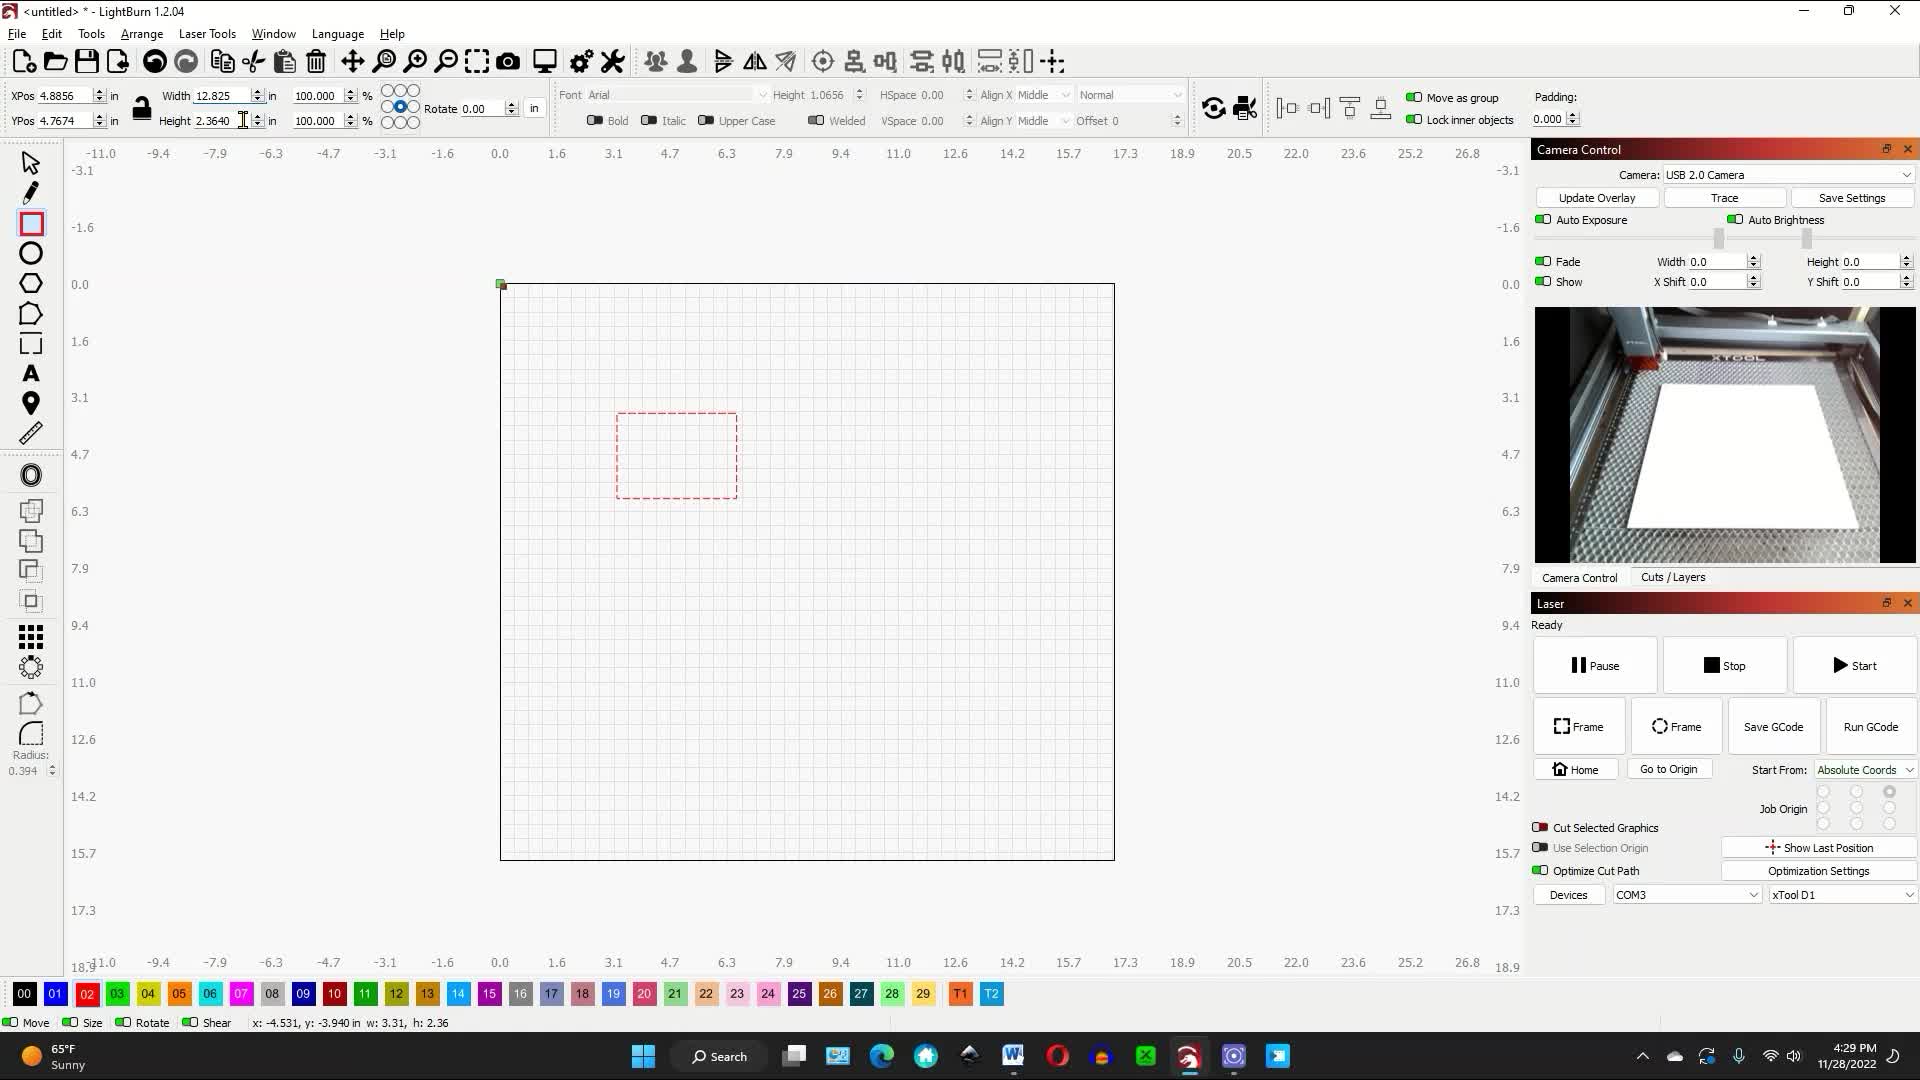This screenshot has width=1920, height=1080.
Task: Activate the Text tool
Action: (x=30, y=374)
